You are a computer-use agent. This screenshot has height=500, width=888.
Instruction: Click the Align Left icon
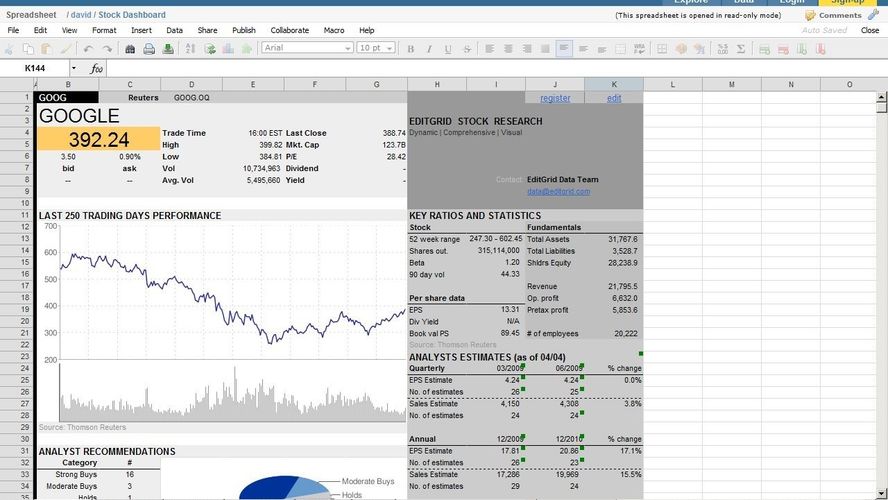[489, 49]
